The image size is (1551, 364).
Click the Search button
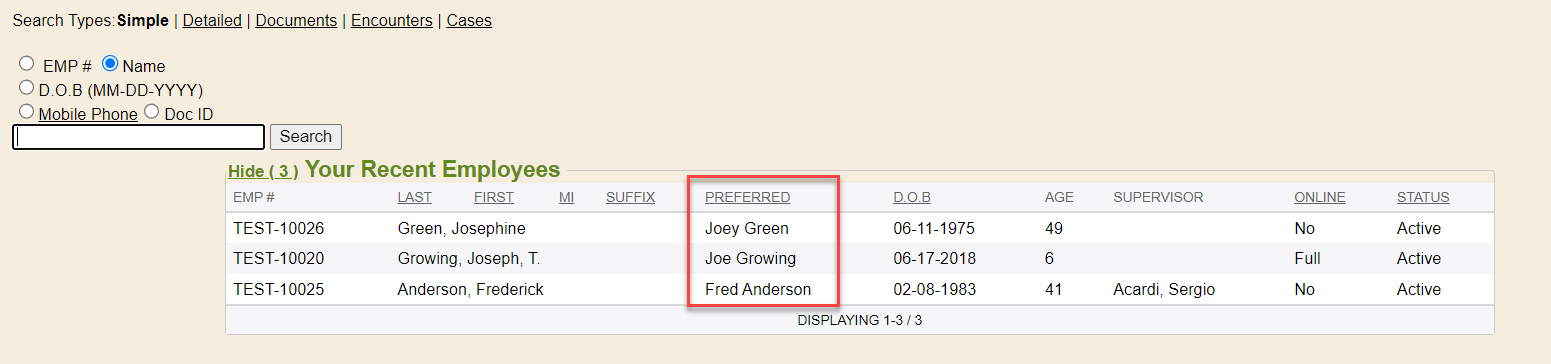coord(306,137)
